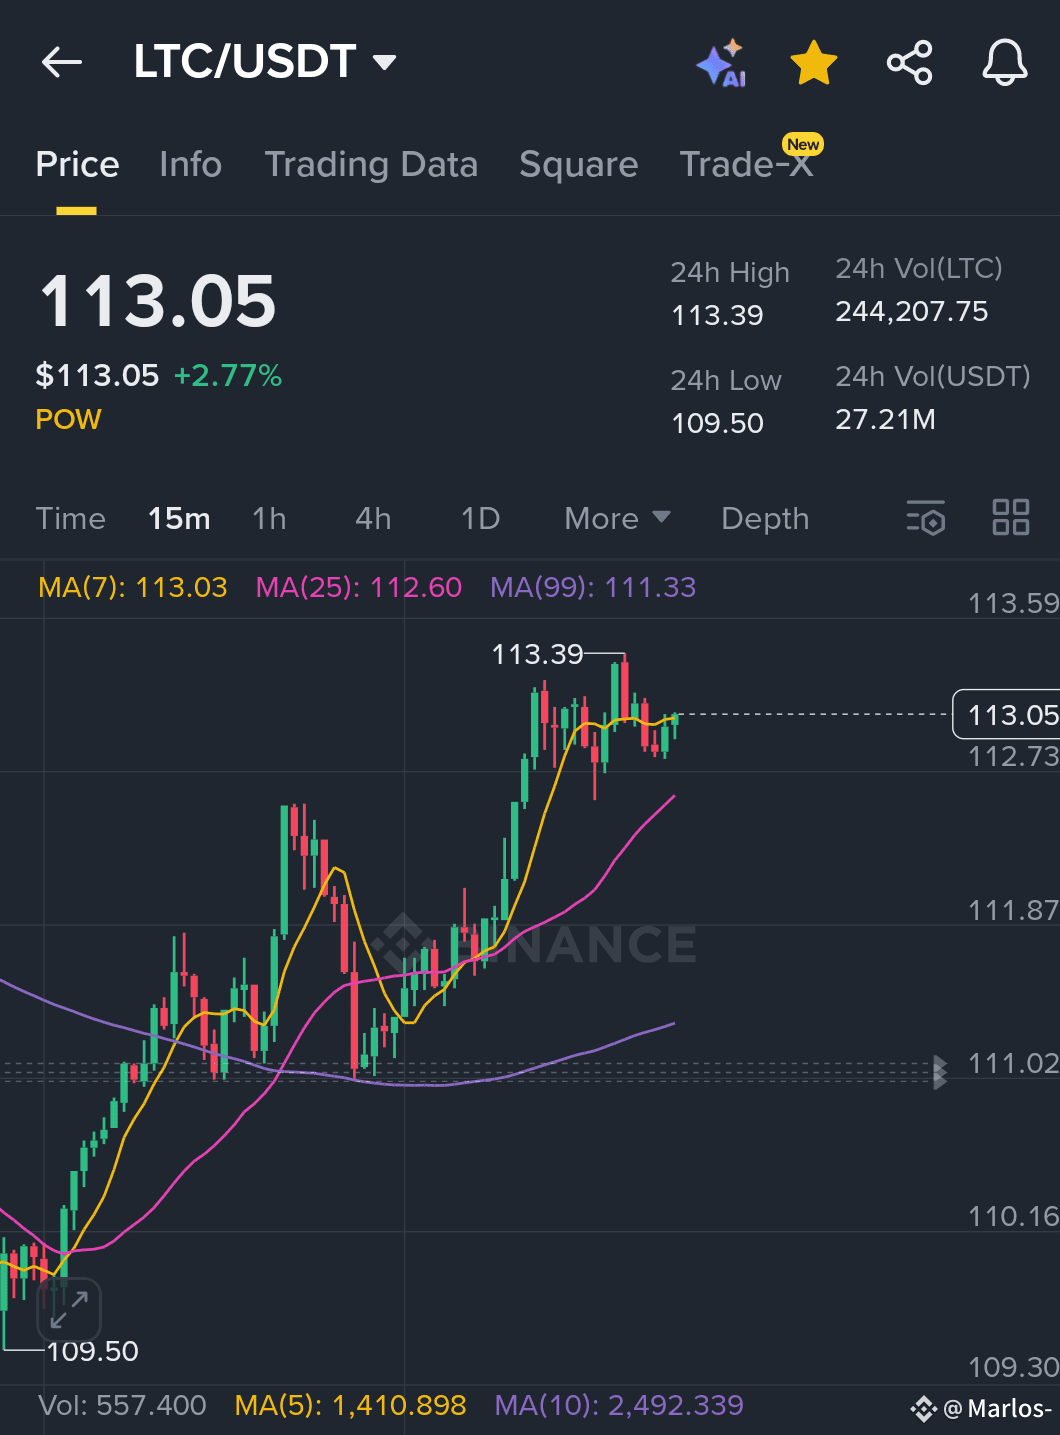Tap the large 113.05 price
This screenshot has width=1060, height=1435.
click(x=157, y=301)
